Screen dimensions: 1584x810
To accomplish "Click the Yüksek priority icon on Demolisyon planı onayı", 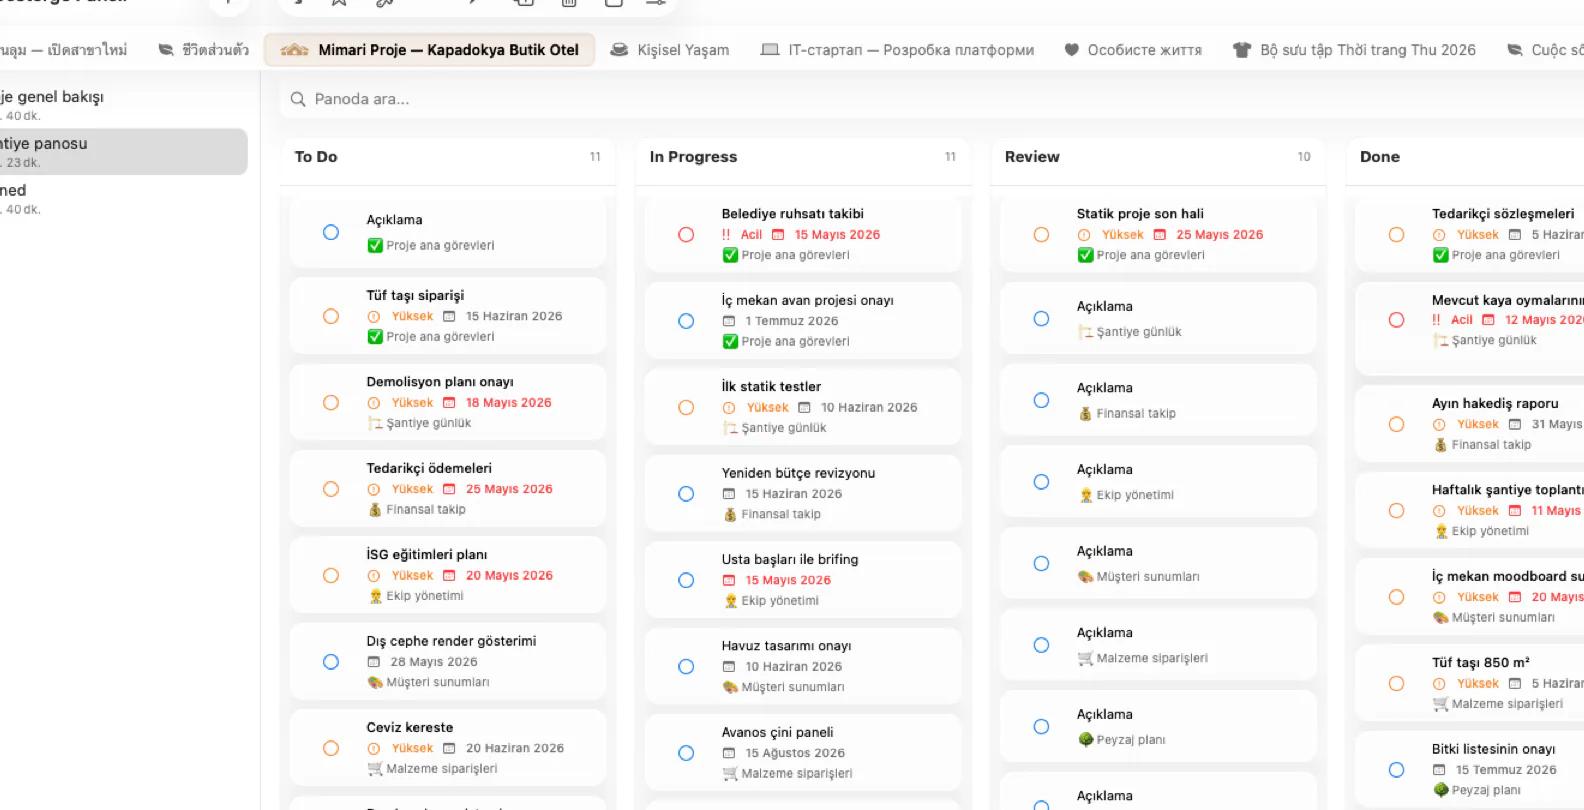I will pyautogui.click(x=374, y=403).
